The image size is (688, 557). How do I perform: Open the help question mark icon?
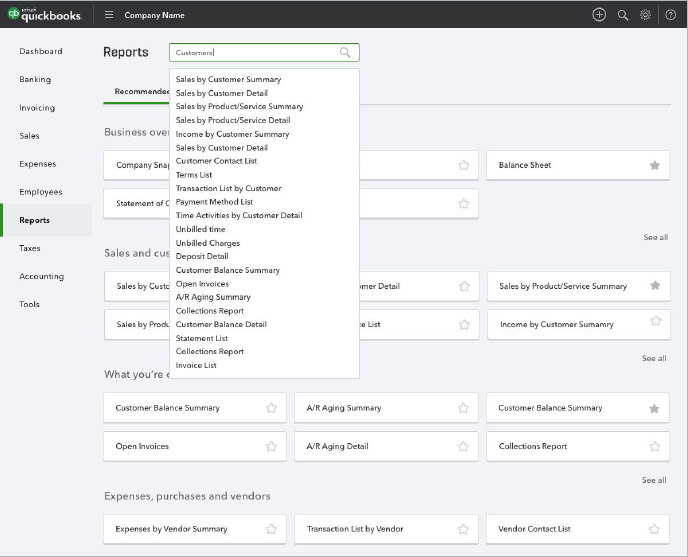[x=670, y=15]
